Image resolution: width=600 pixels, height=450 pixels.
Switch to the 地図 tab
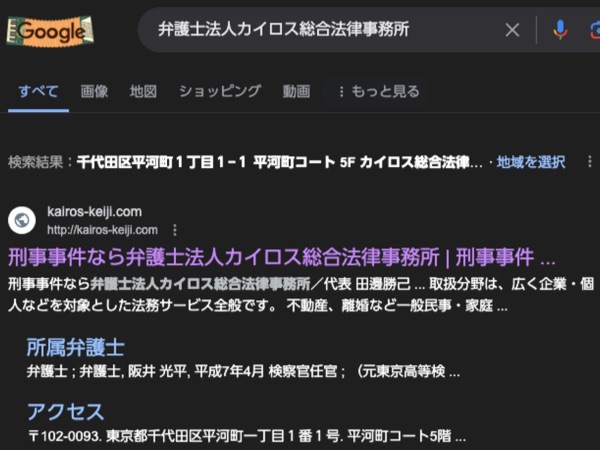click(143, 91)
